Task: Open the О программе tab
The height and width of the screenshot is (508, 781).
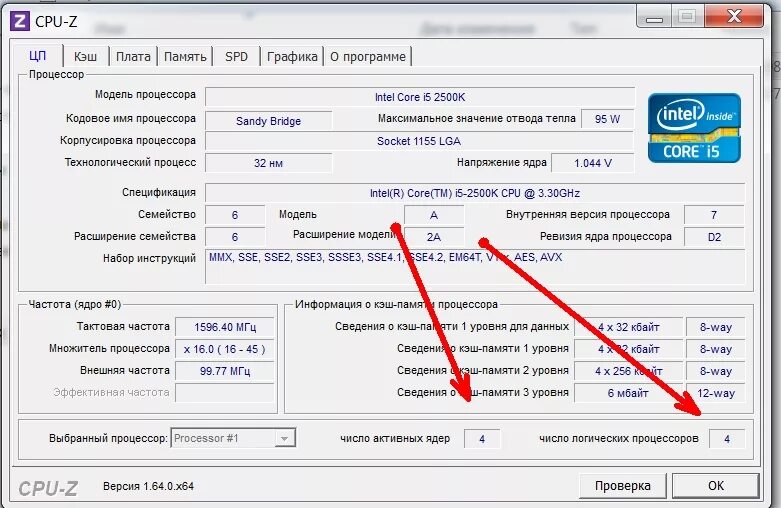Action: (368, 56)
